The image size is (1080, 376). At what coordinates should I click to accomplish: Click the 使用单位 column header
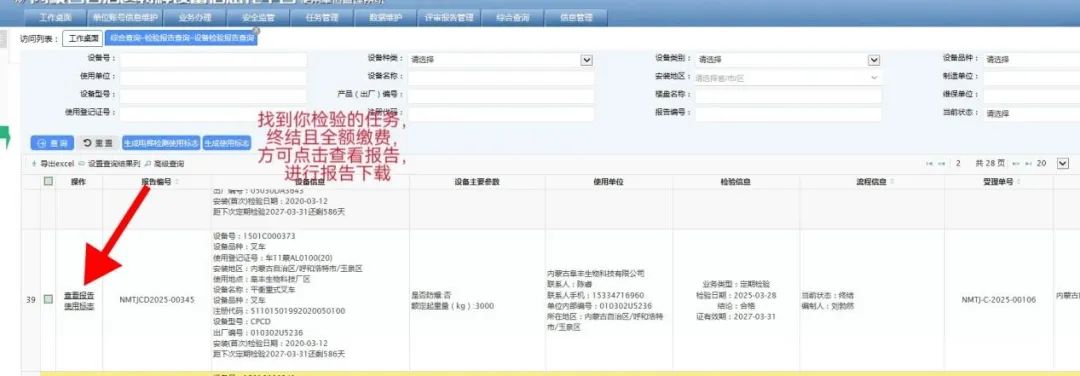click(609, 182)
